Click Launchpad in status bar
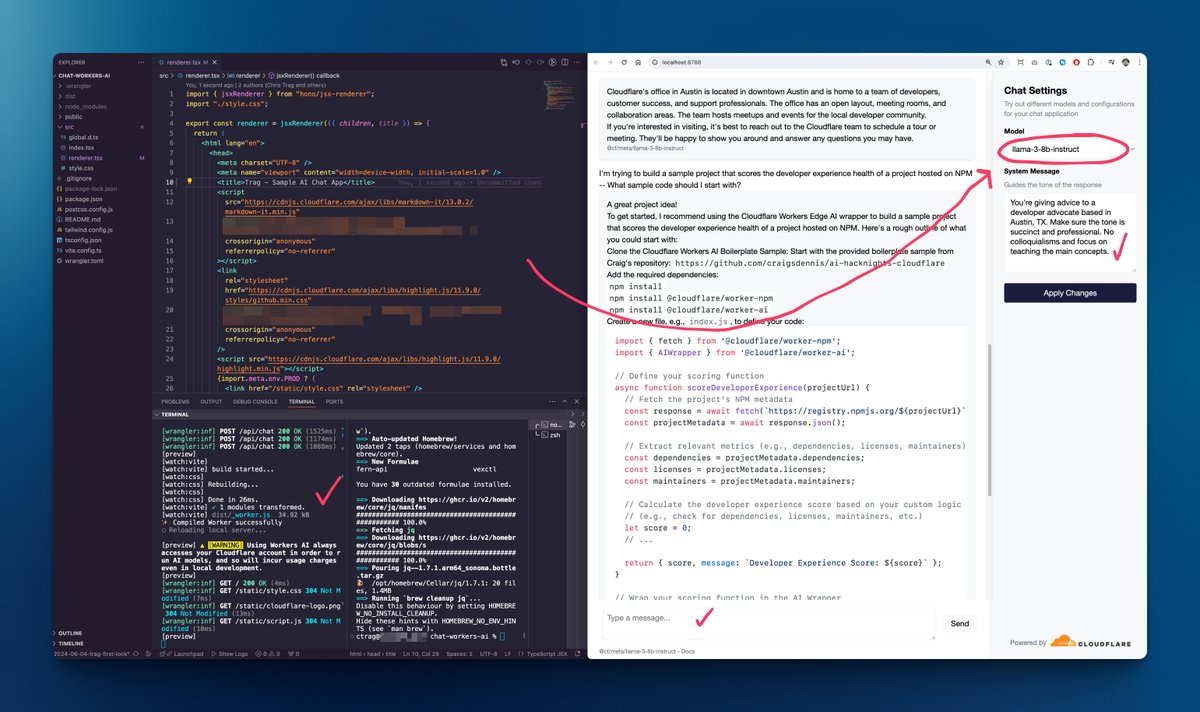The height and width of the screenshot is (712, 1200). [182, 653]
